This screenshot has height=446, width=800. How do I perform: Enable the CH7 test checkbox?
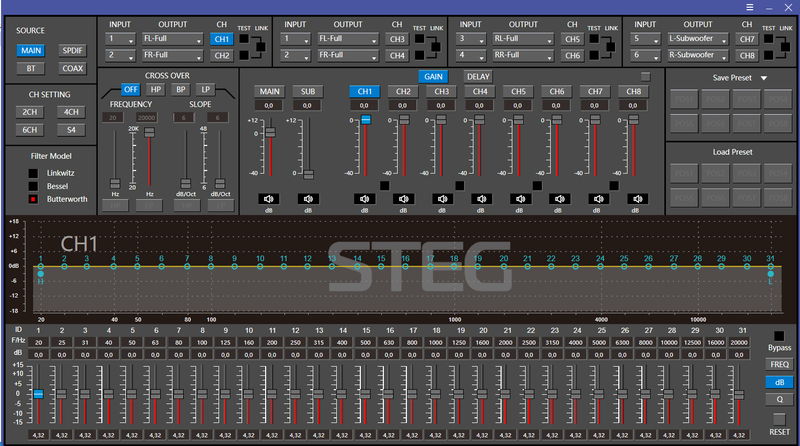click(x=768, y=39)
